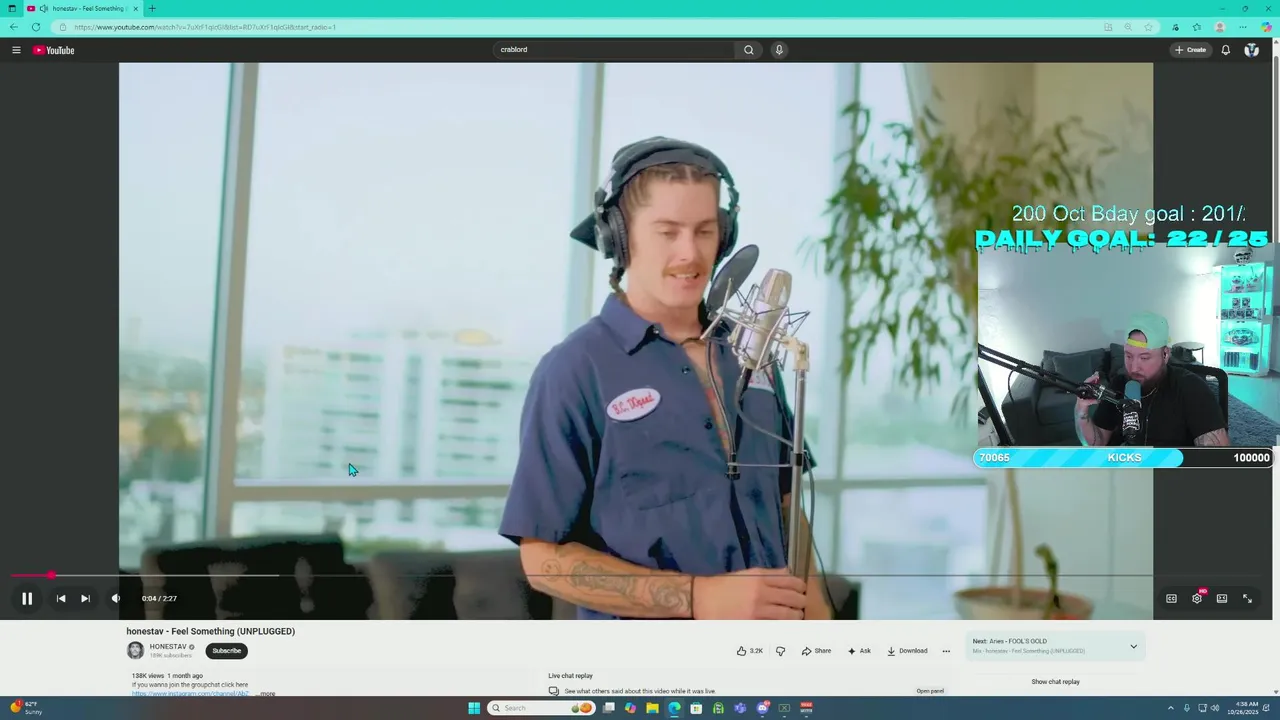The width and height of the screenshot is (1280, 720).
Task: Subscribe to the HONESTAV channel
Action: (x=227, y=651)
